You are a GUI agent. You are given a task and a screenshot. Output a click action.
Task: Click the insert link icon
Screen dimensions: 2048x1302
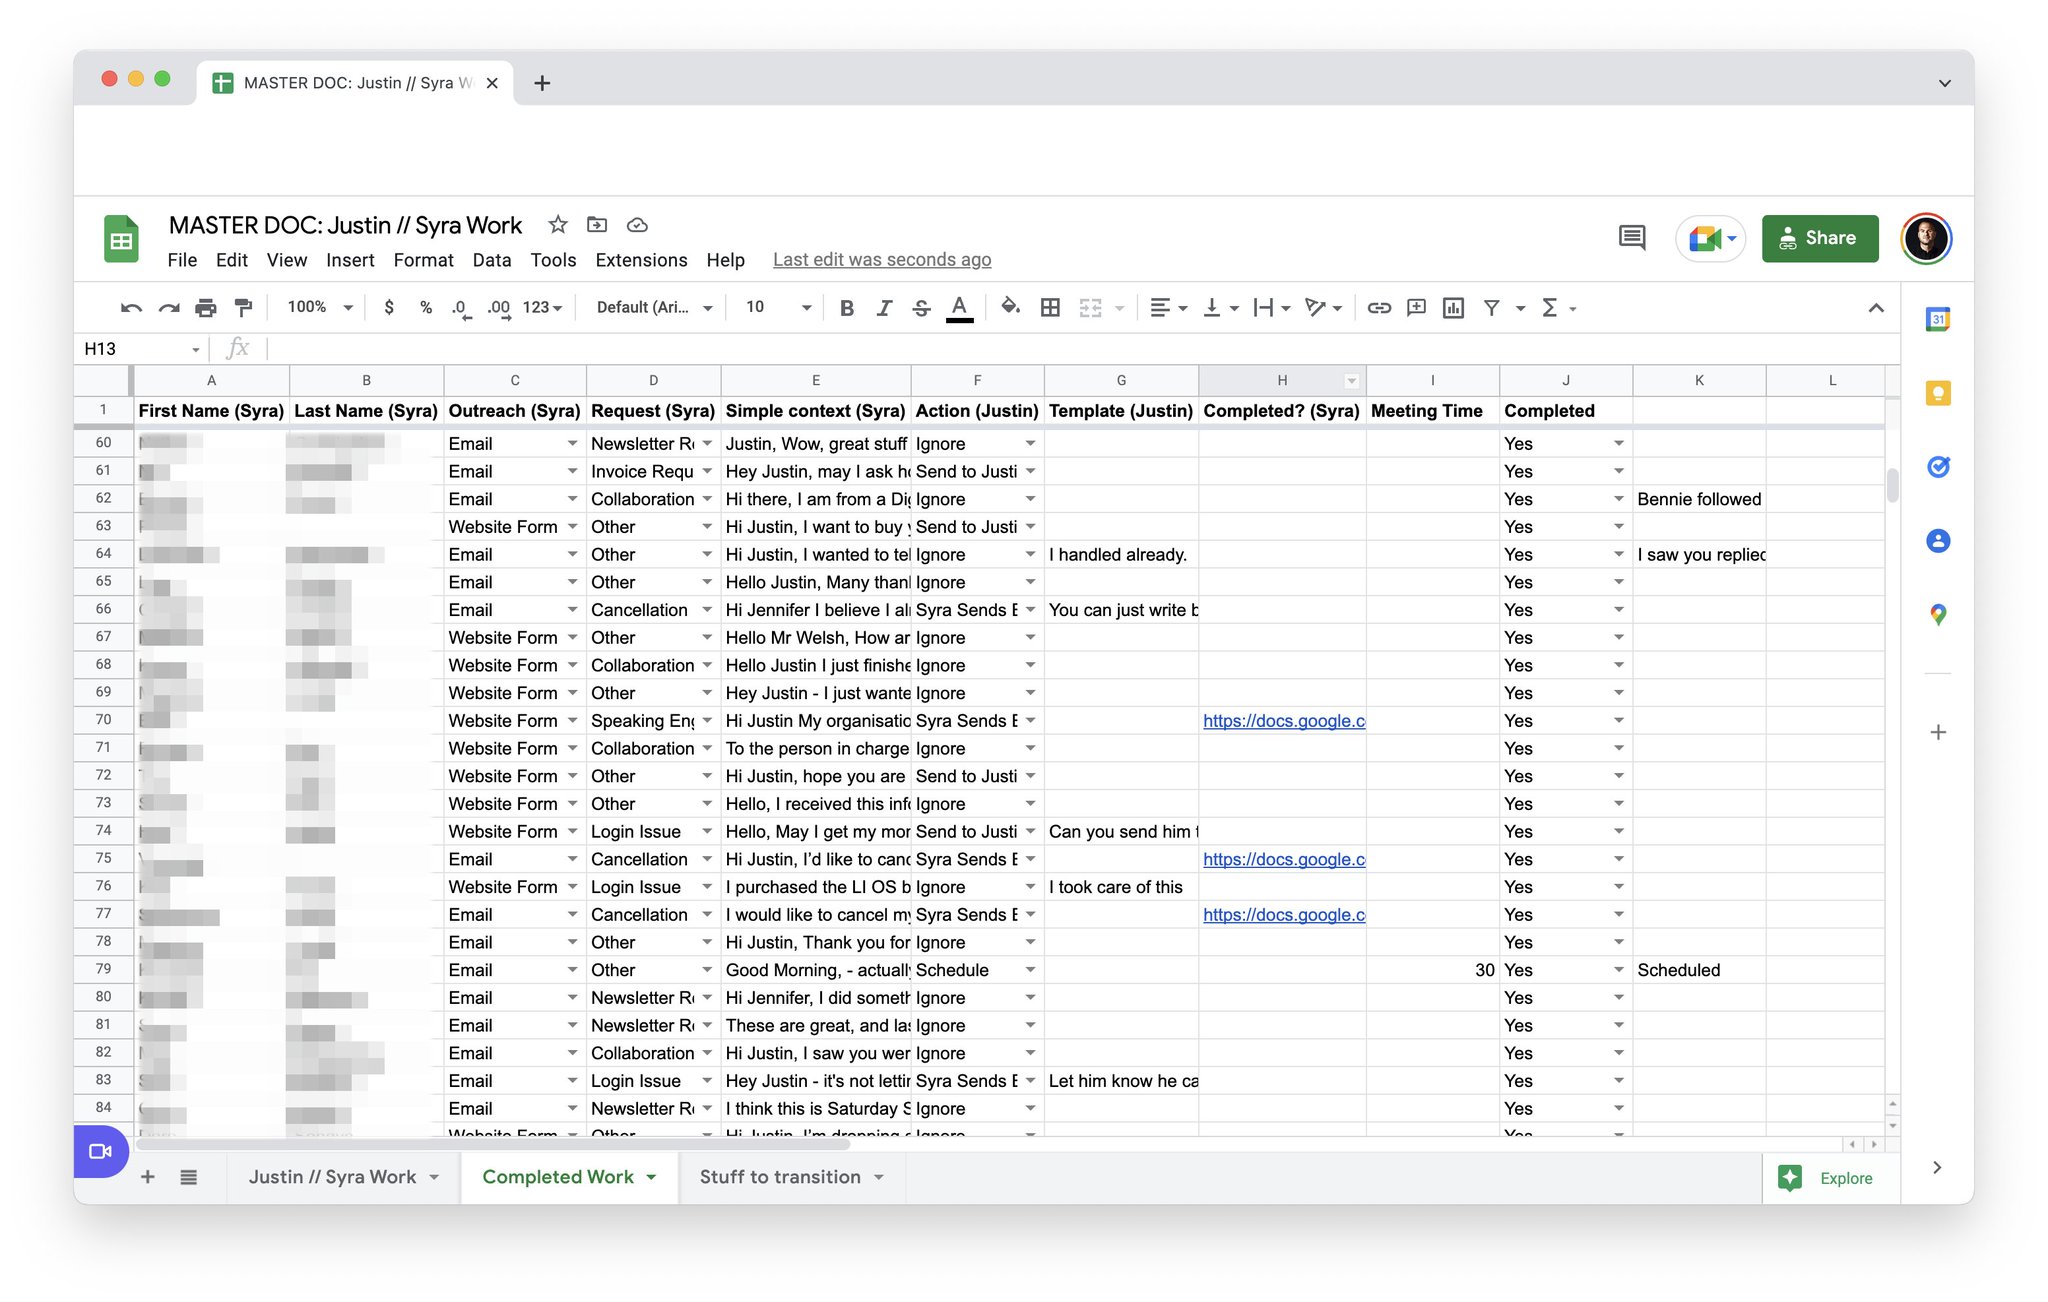click(x=1379, y=308)
